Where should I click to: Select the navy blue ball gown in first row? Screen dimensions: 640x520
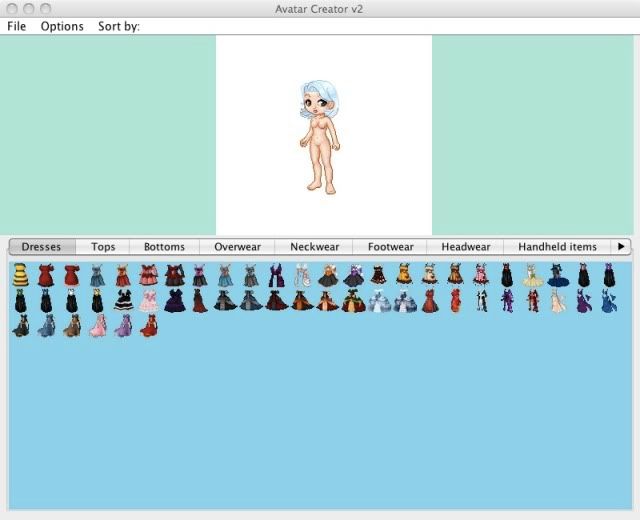(x=558, y=275)
